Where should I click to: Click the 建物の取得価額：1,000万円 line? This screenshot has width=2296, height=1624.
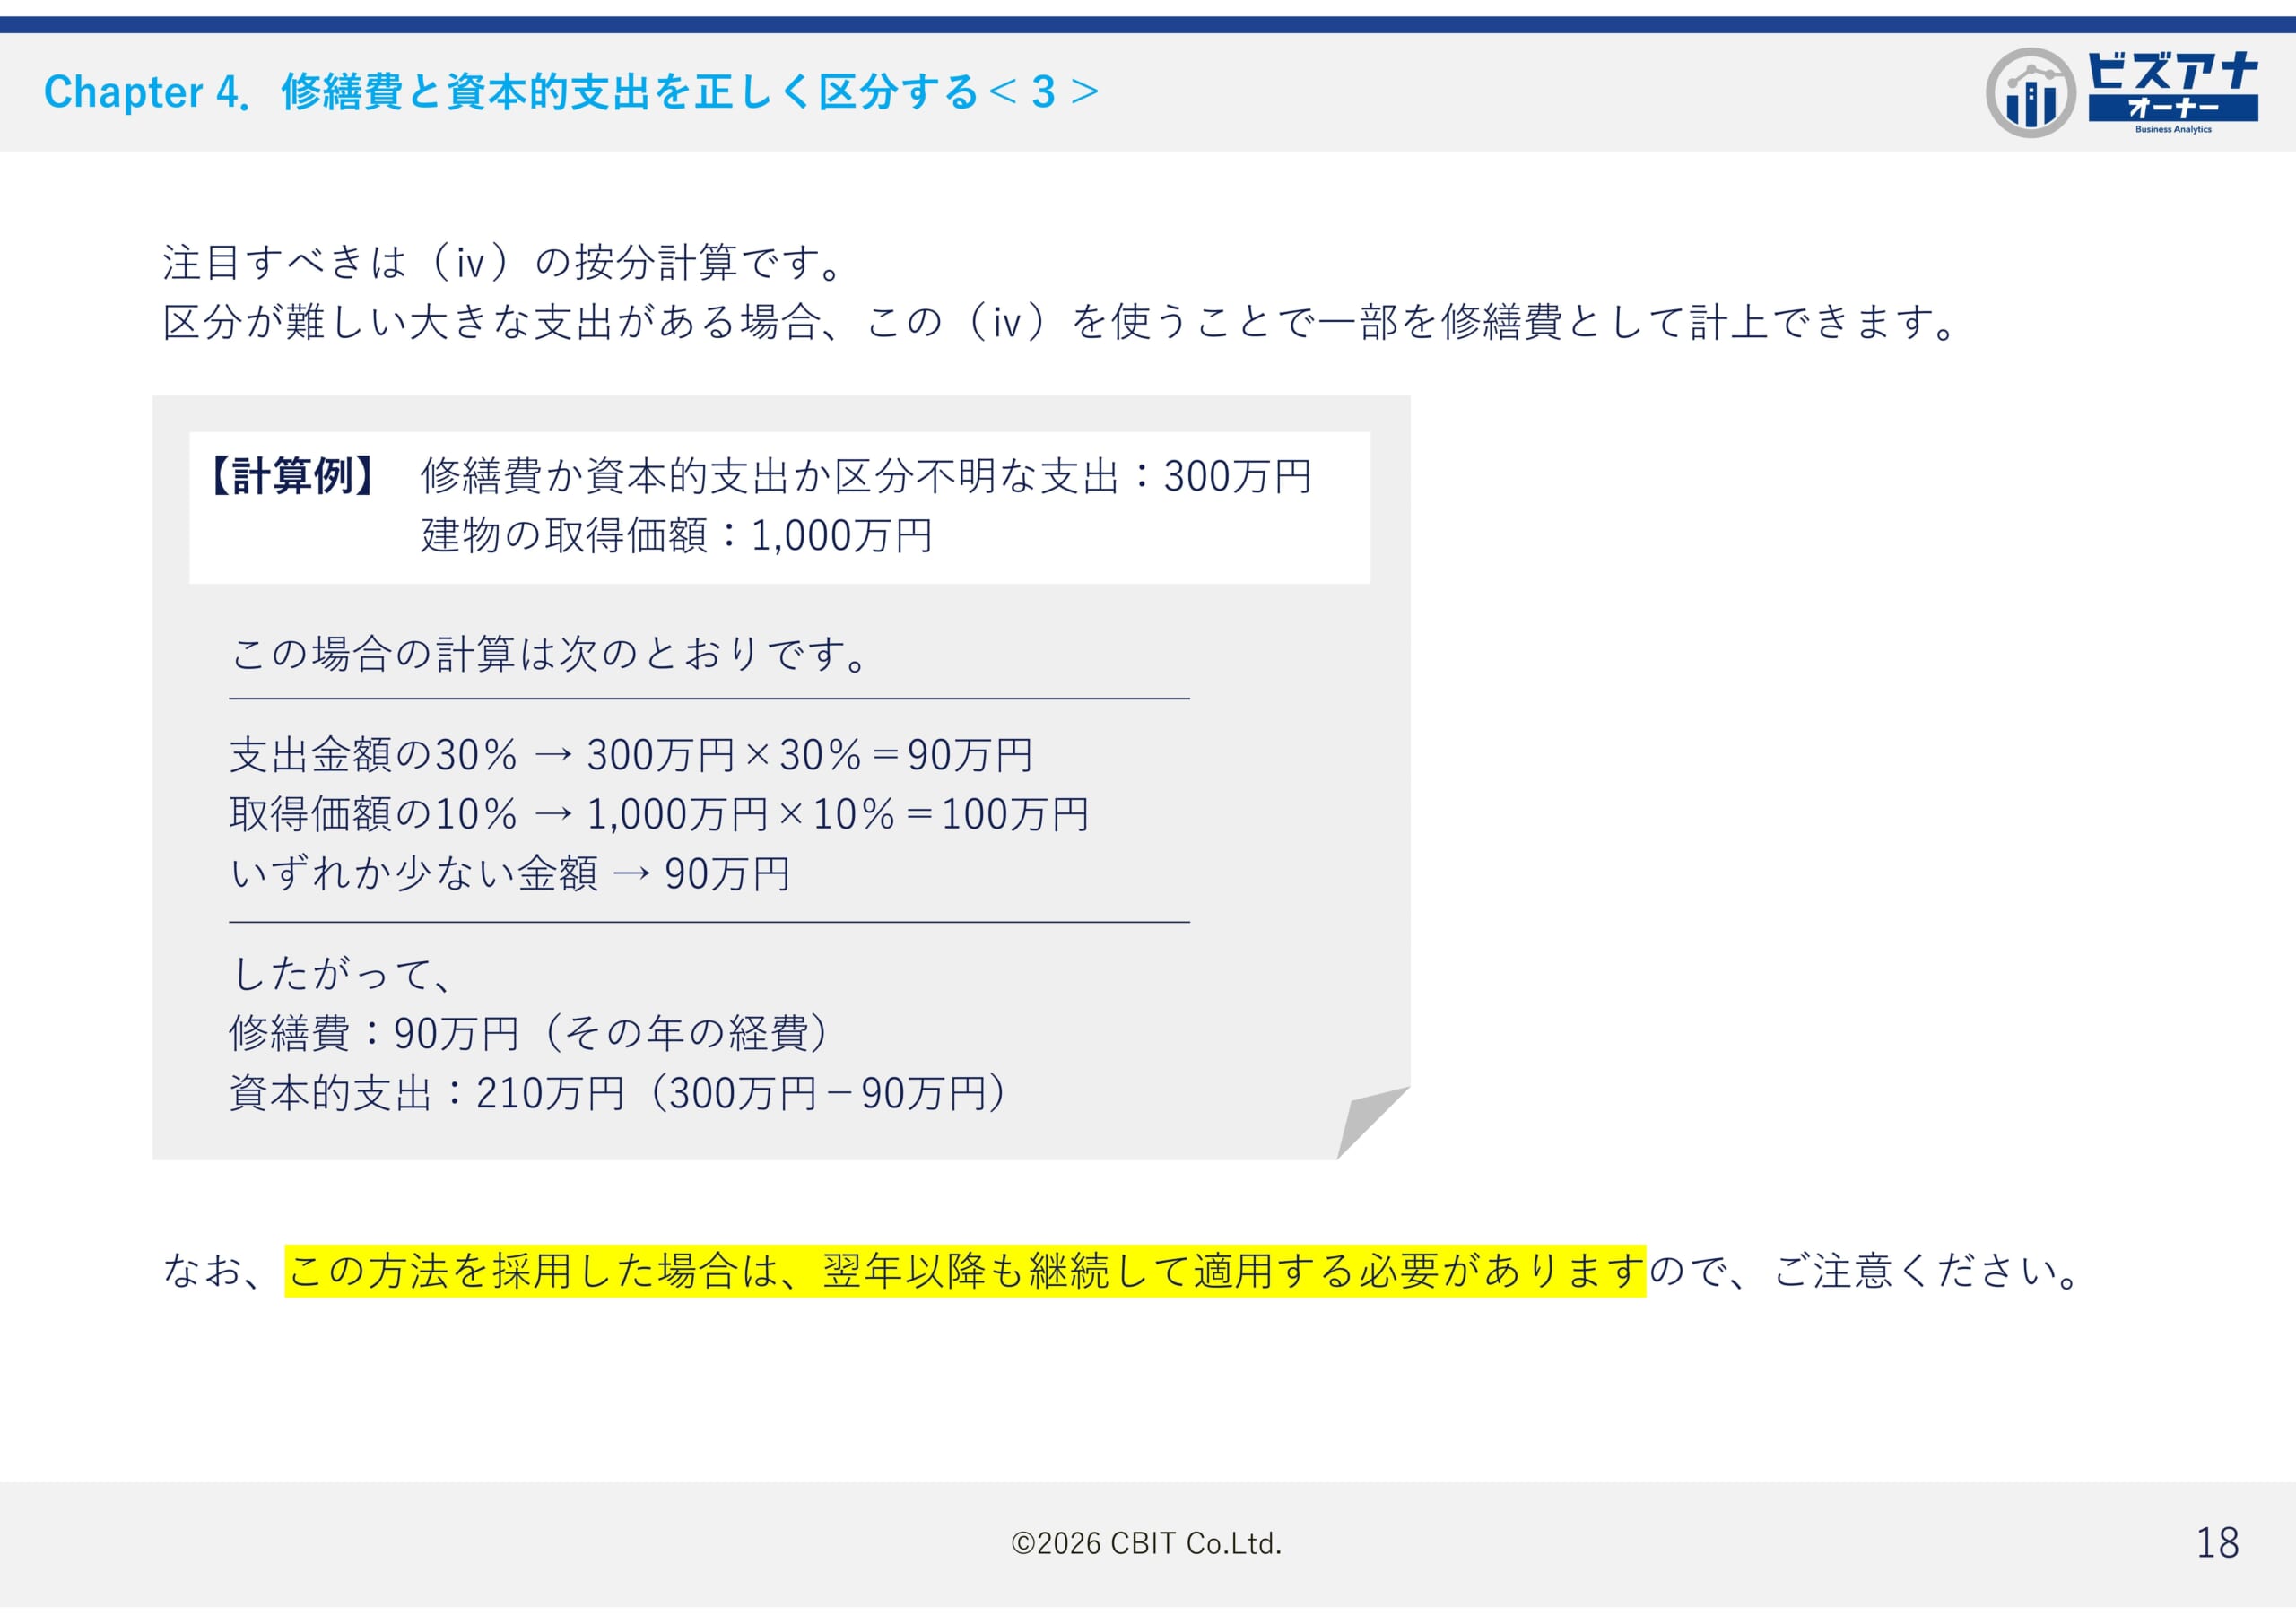[x=676, y=536]
